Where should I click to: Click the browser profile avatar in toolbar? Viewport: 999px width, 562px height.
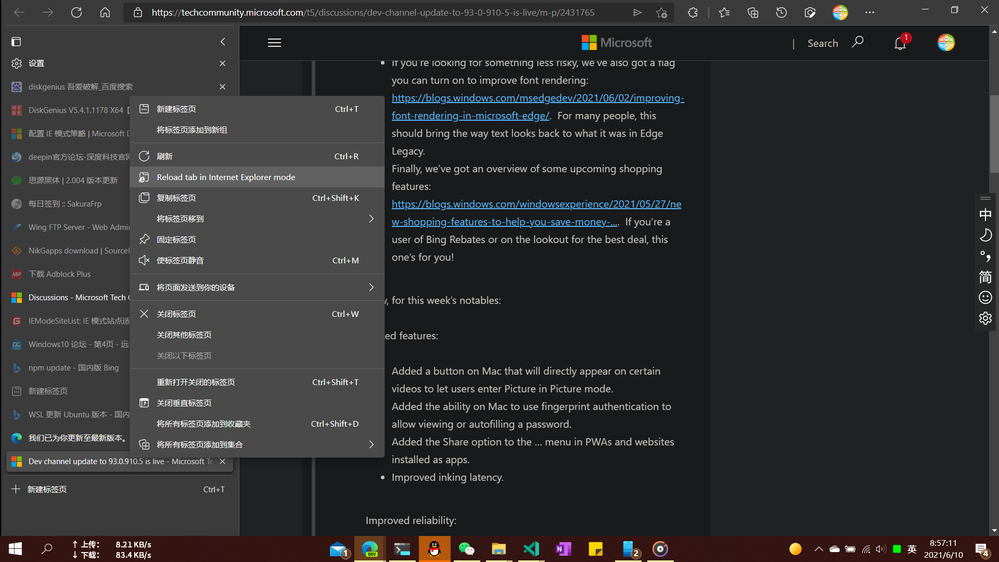tap(840, 12)
